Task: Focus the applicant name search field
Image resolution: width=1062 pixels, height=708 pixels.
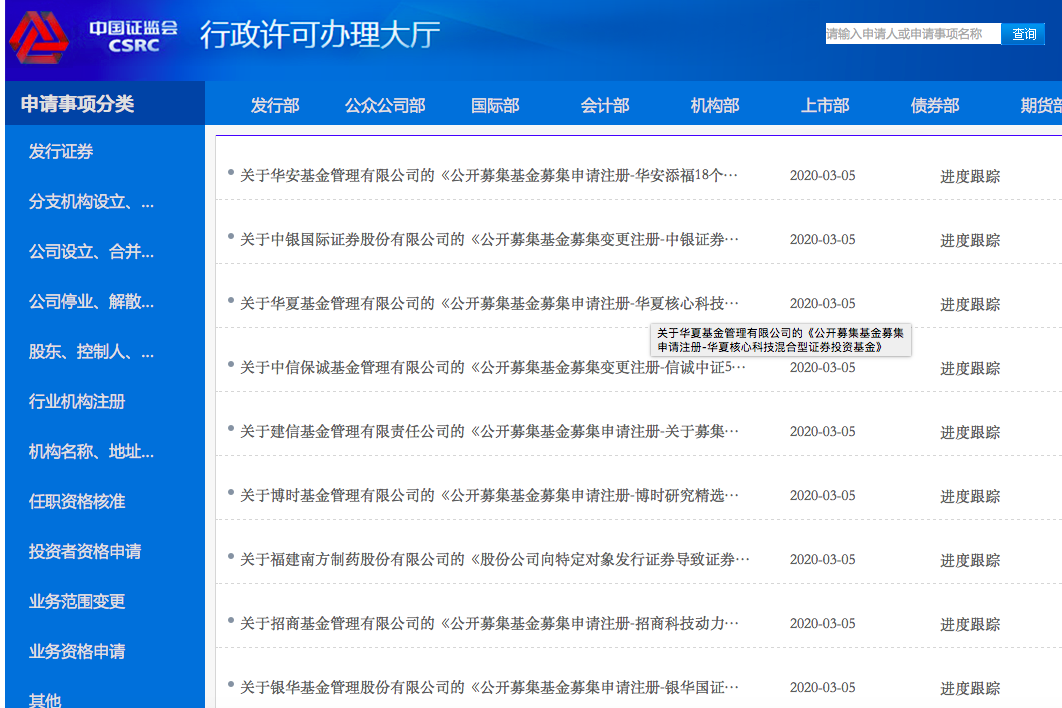Action: [x=912, y=34]
